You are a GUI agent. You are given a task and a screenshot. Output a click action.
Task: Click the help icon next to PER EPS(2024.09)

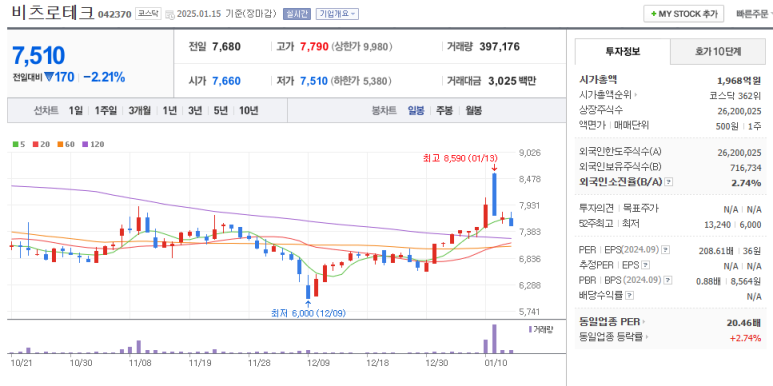(666, 250)
